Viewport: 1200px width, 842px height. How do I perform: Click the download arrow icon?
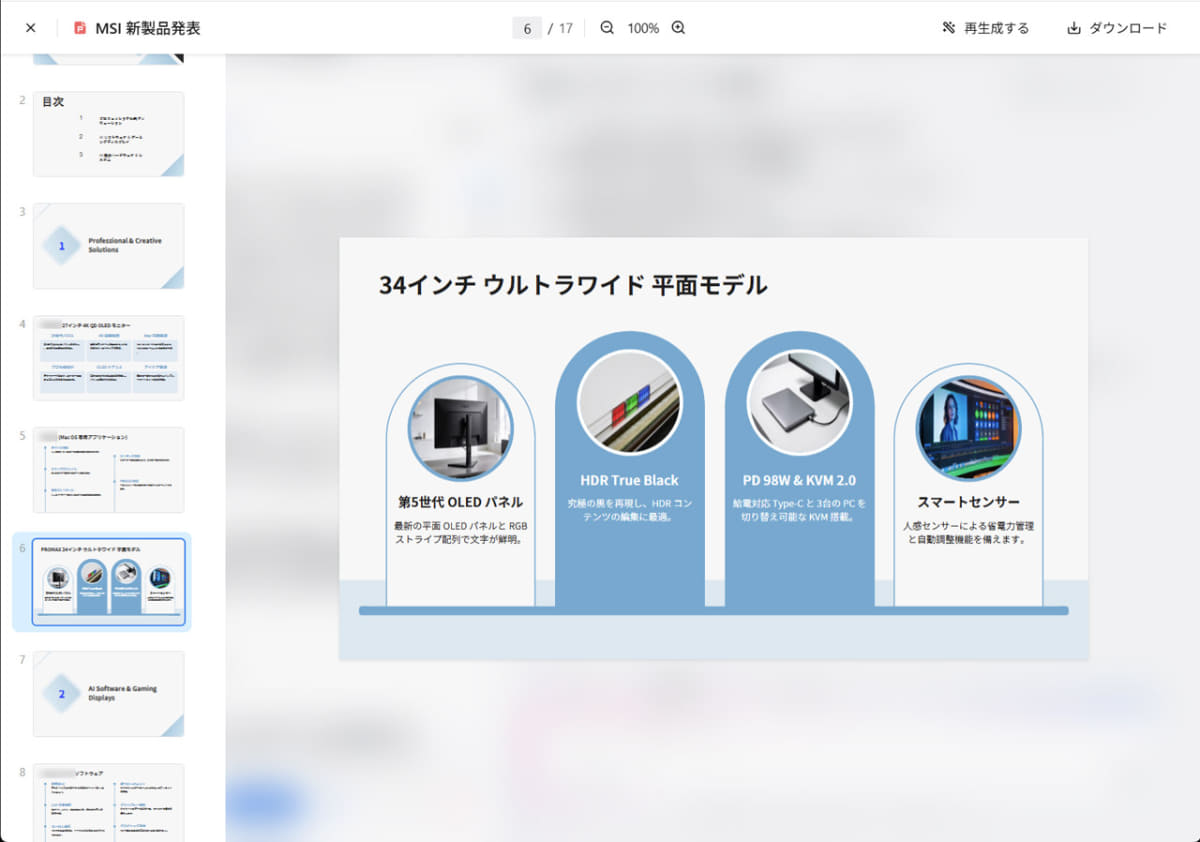point(1074,28)
